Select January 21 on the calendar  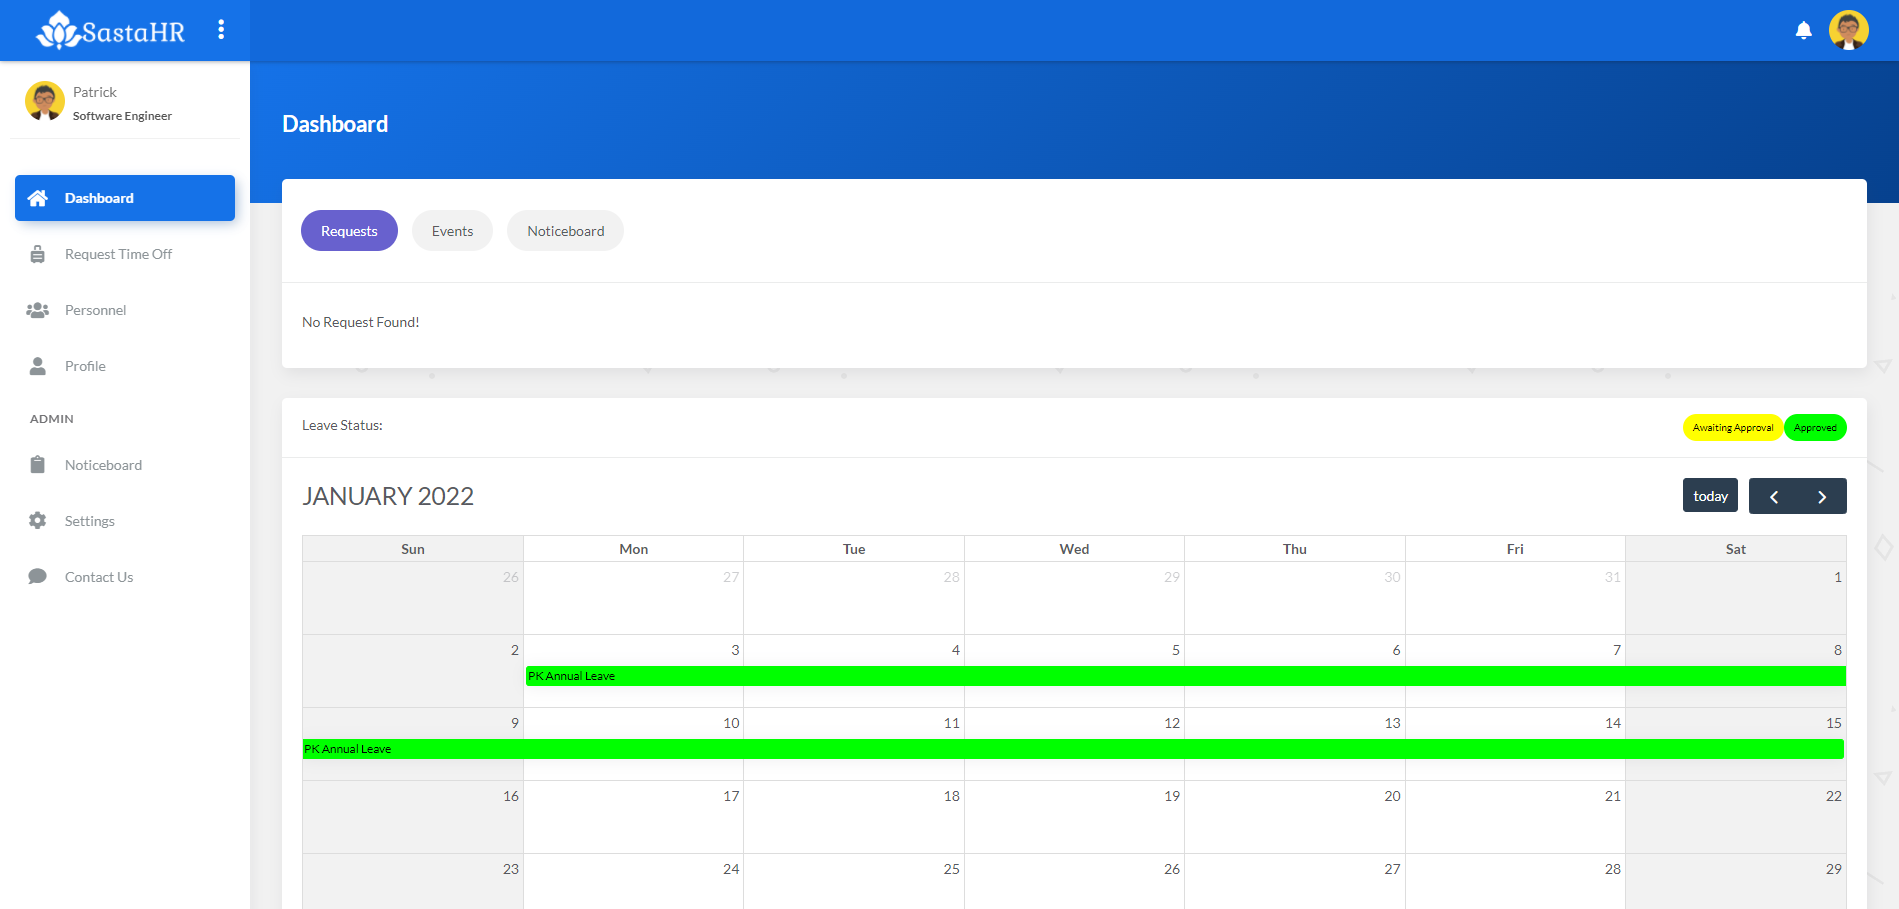(1515, 817)
